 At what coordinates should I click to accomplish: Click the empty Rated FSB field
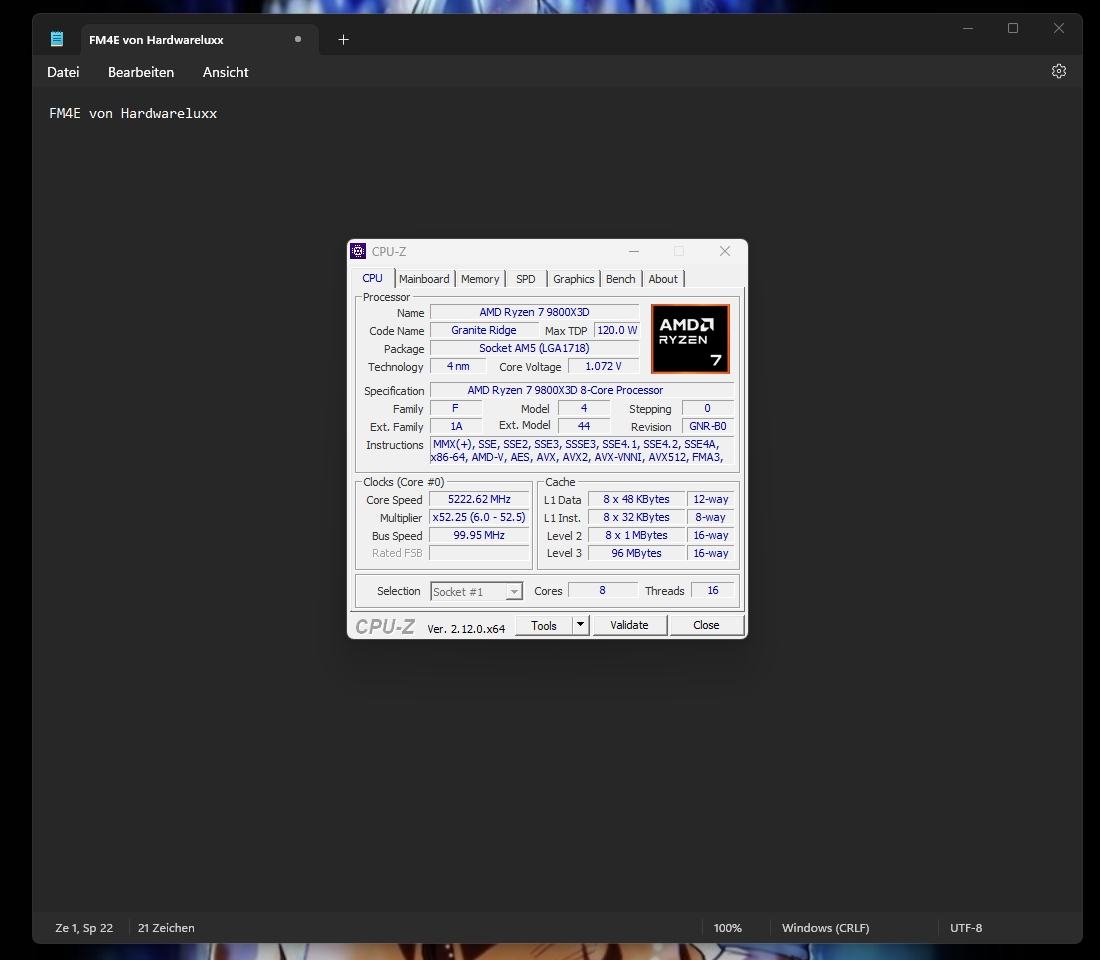(479, 553)
